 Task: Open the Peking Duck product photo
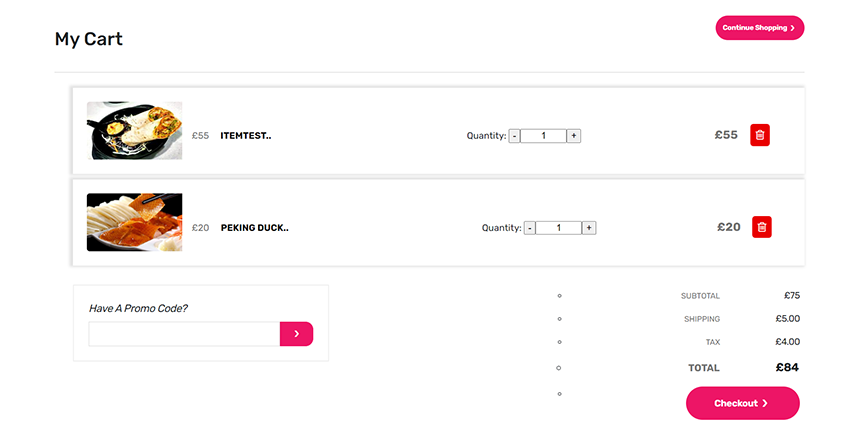(x=134, y=222)
